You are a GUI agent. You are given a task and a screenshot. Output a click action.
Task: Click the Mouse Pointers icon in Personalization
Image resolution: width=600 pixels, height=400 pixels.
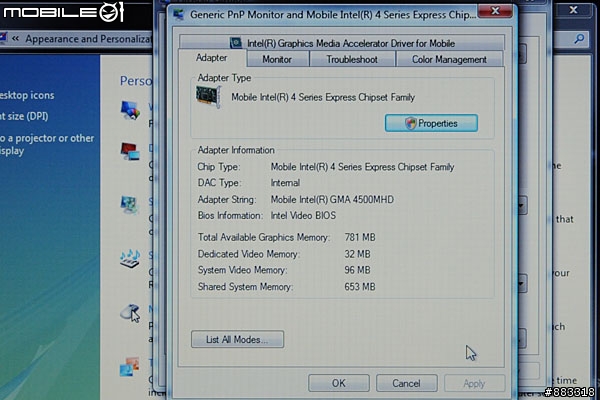(x=130, y=313)
